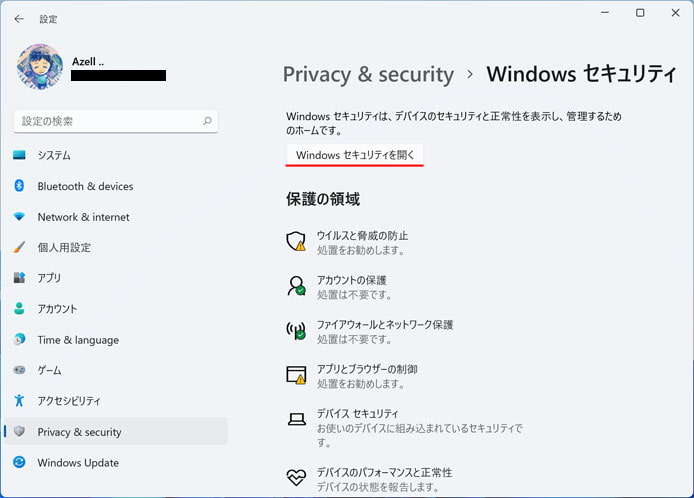Open device security laptop icon
The image size is (694, 498).
click(x=296, y=419)
